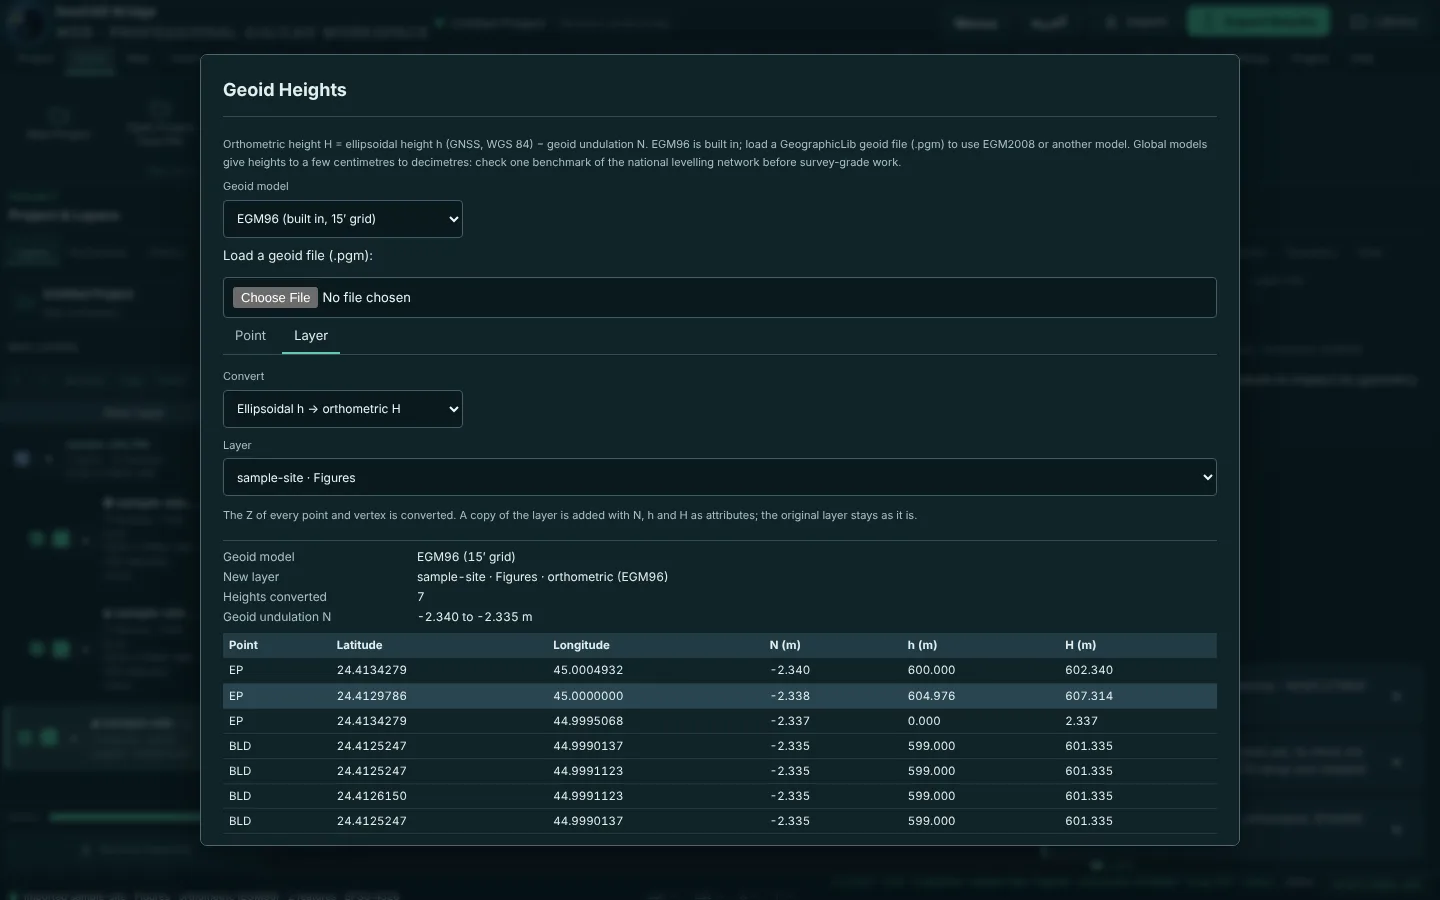Image resolution: width=1440 pixels, height=900 pixels.
Task: Click the h value 600.000
Action: 932,671
